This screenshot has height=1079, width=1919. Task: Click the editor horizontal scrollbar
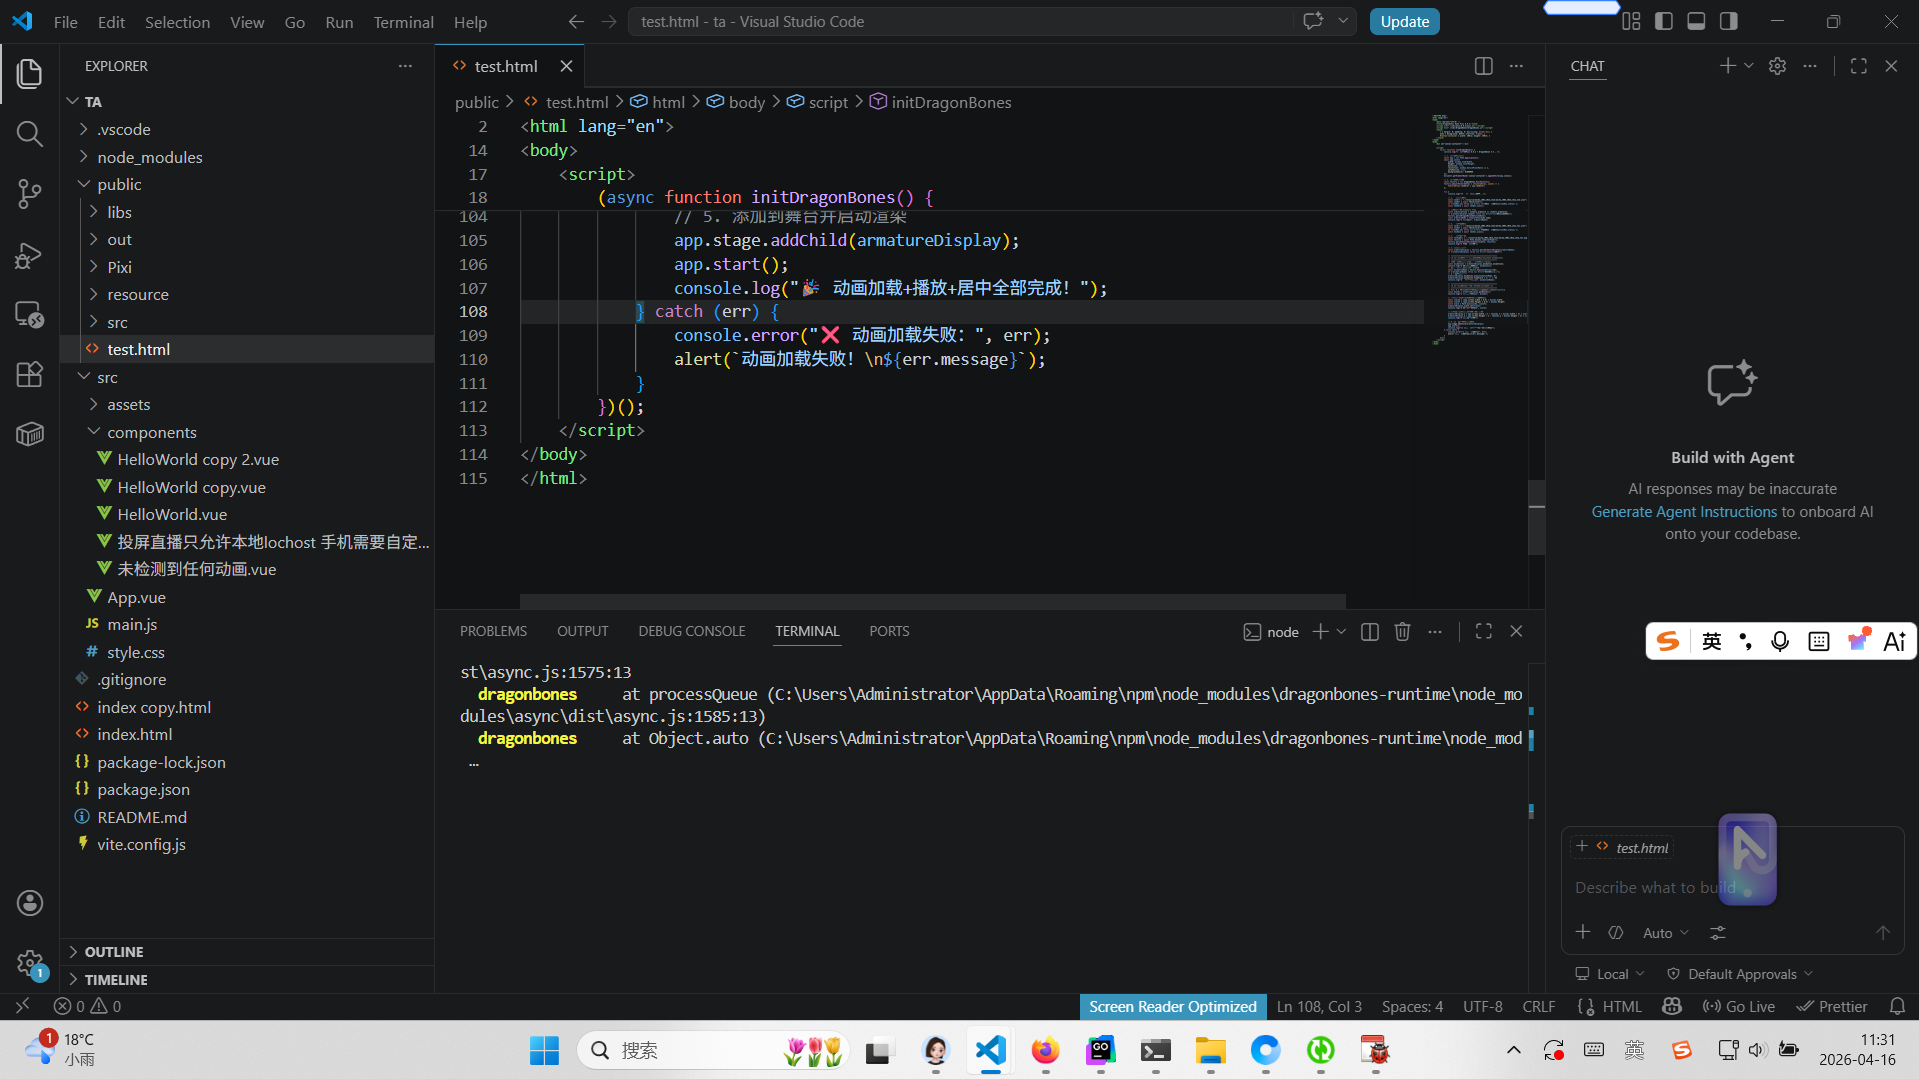932,601
